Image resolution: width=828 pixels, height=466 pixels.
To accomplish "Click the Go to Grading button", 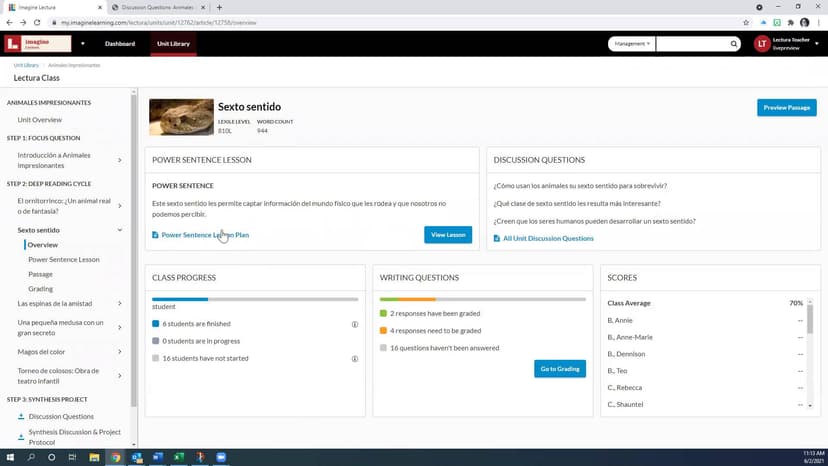I will (x=560, y=368).
